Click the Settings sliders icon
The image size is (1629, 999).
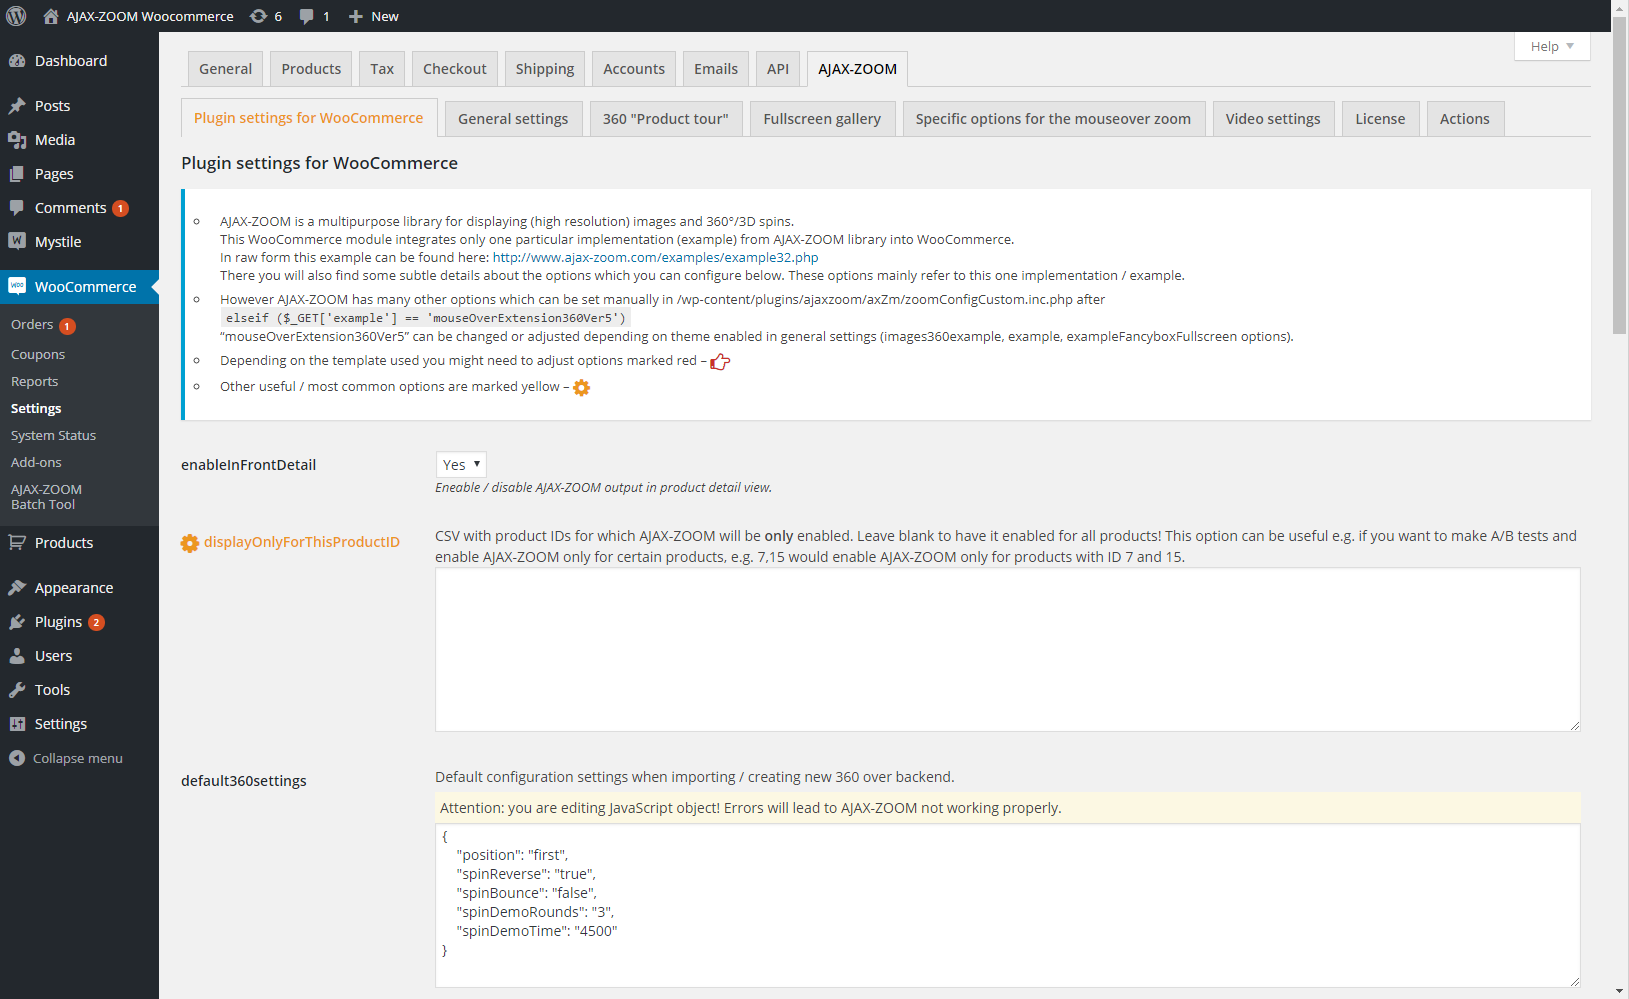17,724
